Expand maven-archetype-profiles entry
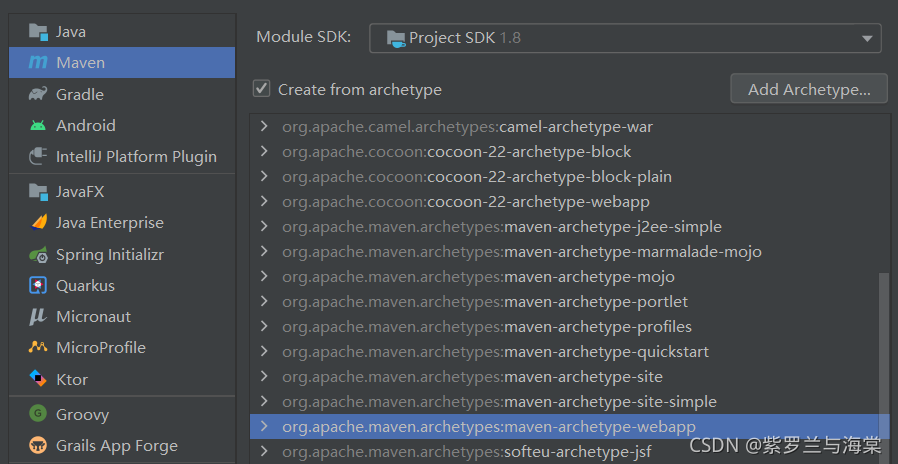 264,327
